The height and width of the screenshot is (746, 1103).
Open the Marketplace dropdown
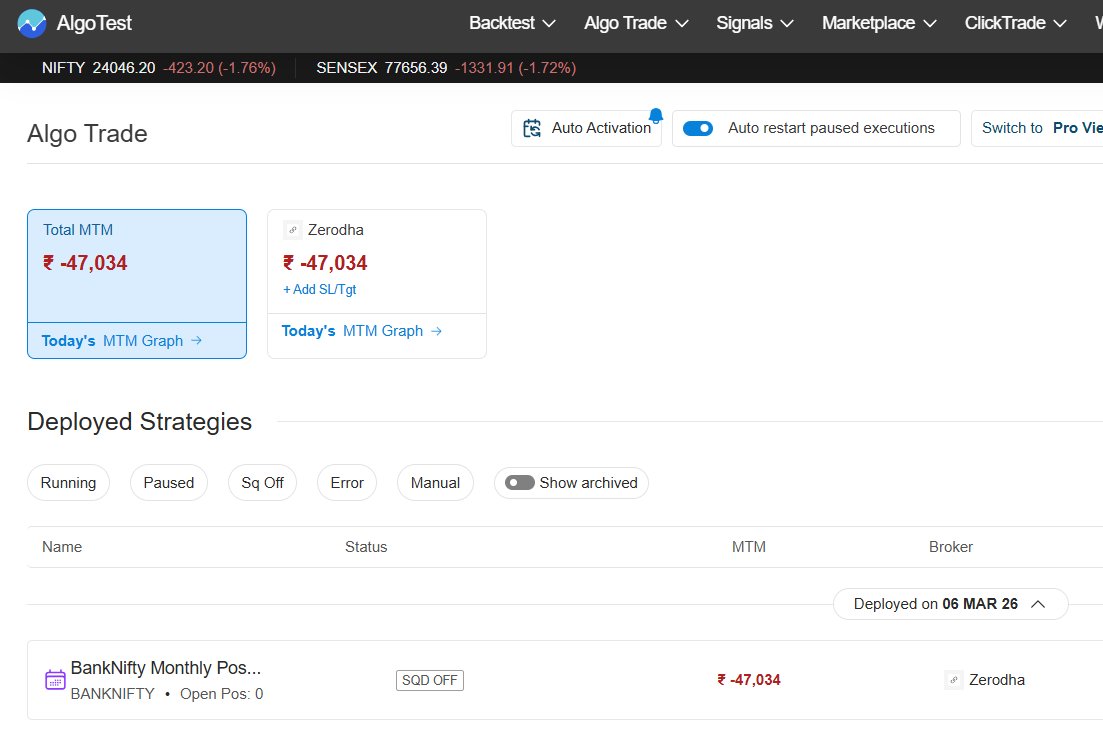(x=879, y=23)
